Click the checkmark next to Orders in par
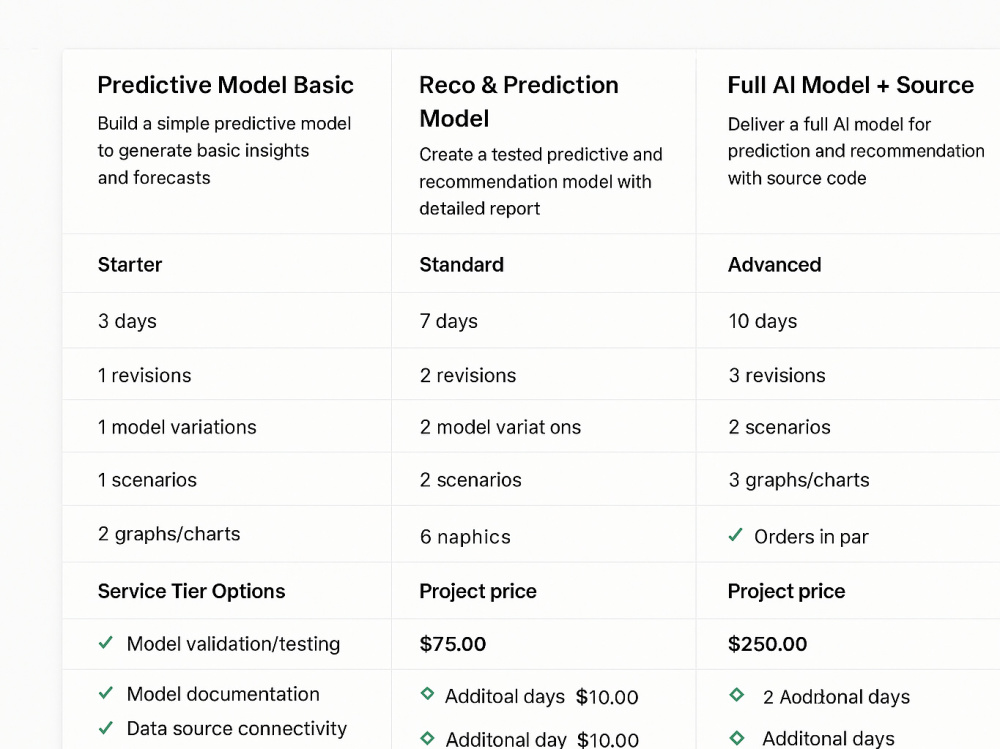 (735, 535)
